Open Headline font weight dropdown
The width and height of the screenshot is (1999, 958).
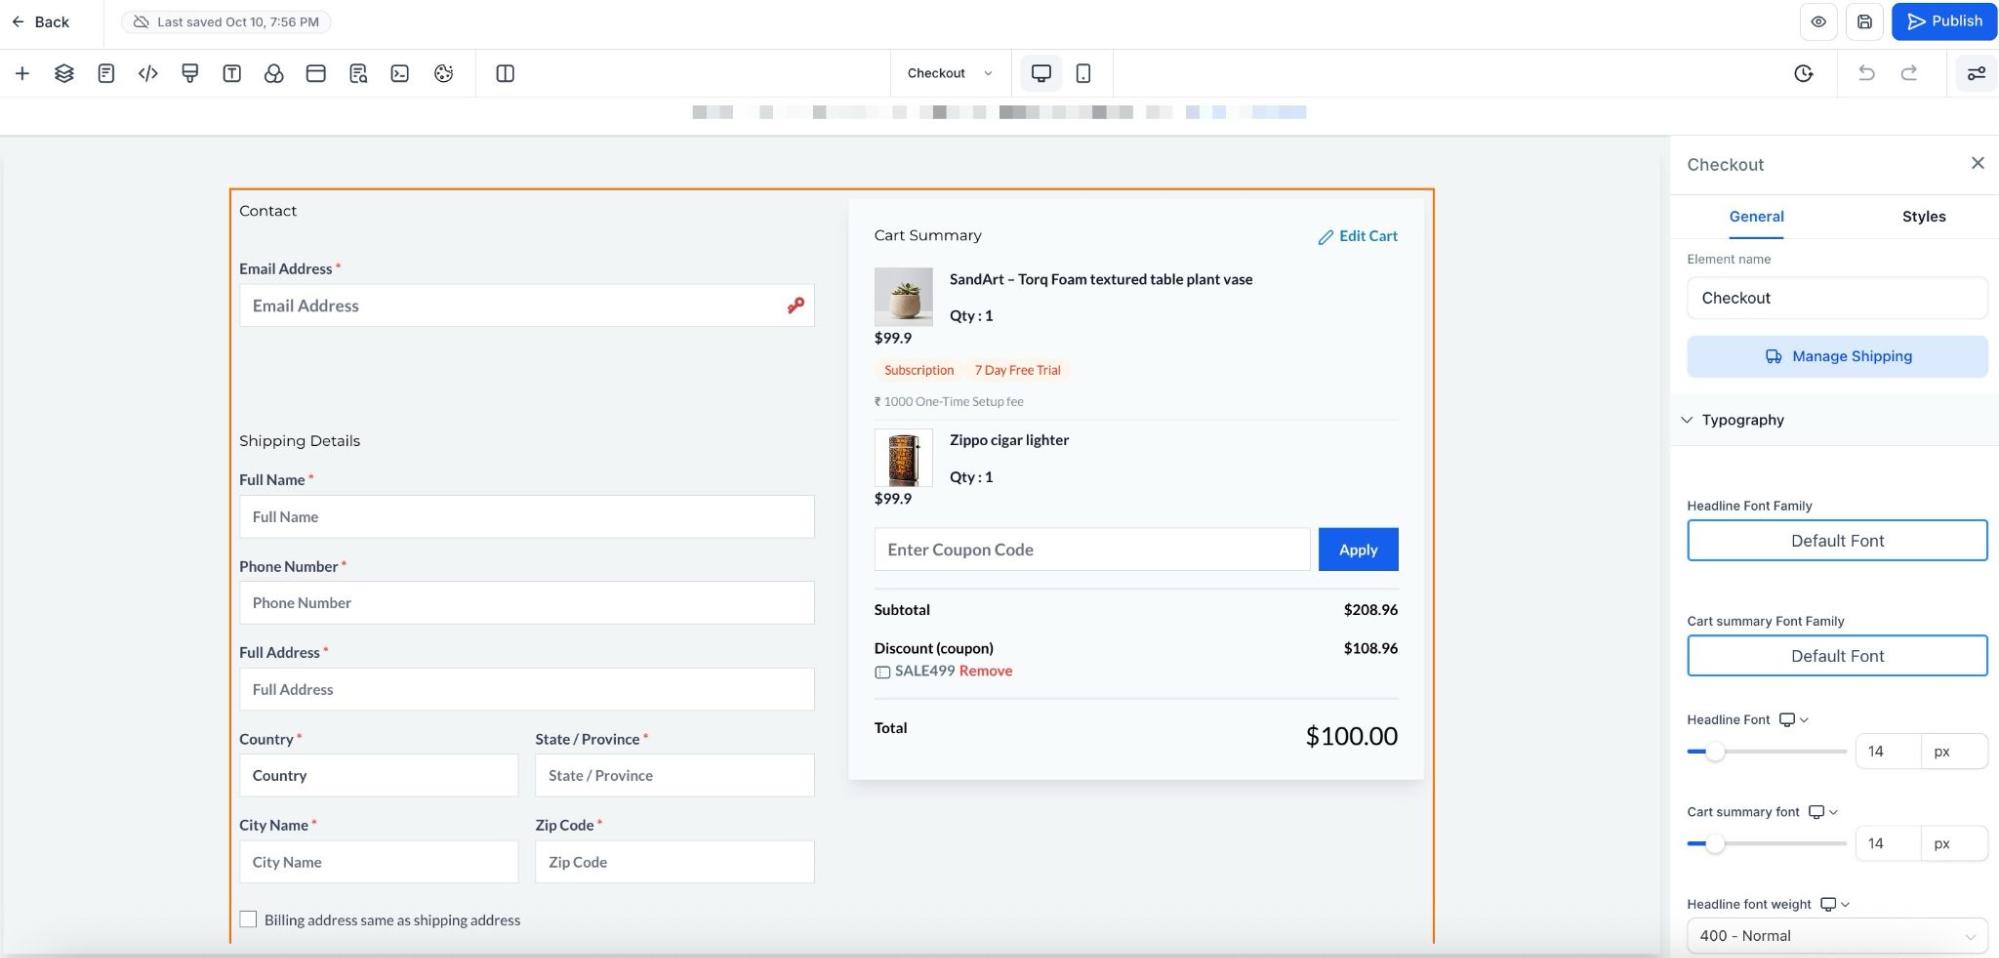pos(1836,936)
